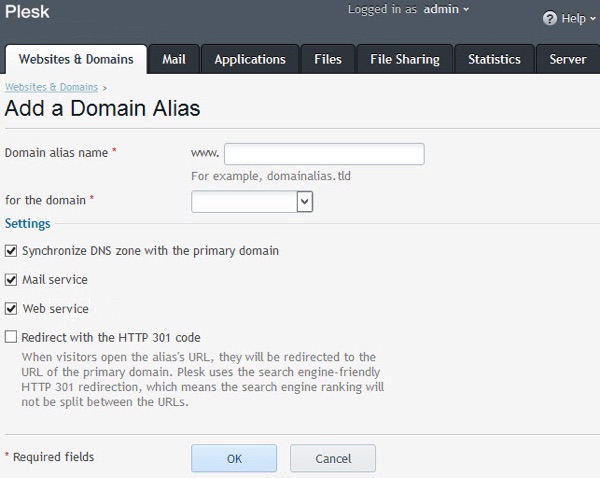
Task: Click the Help question mark icon
Action: 549,19
